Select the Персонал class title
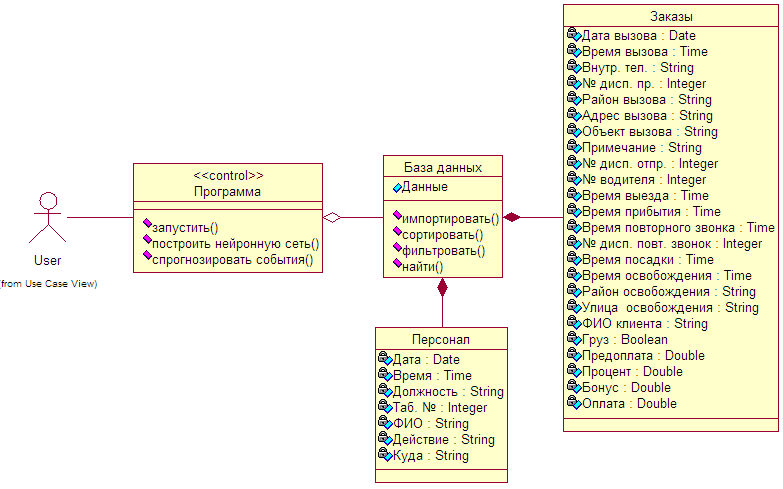 pyautogui.click(x=441, y=339)
